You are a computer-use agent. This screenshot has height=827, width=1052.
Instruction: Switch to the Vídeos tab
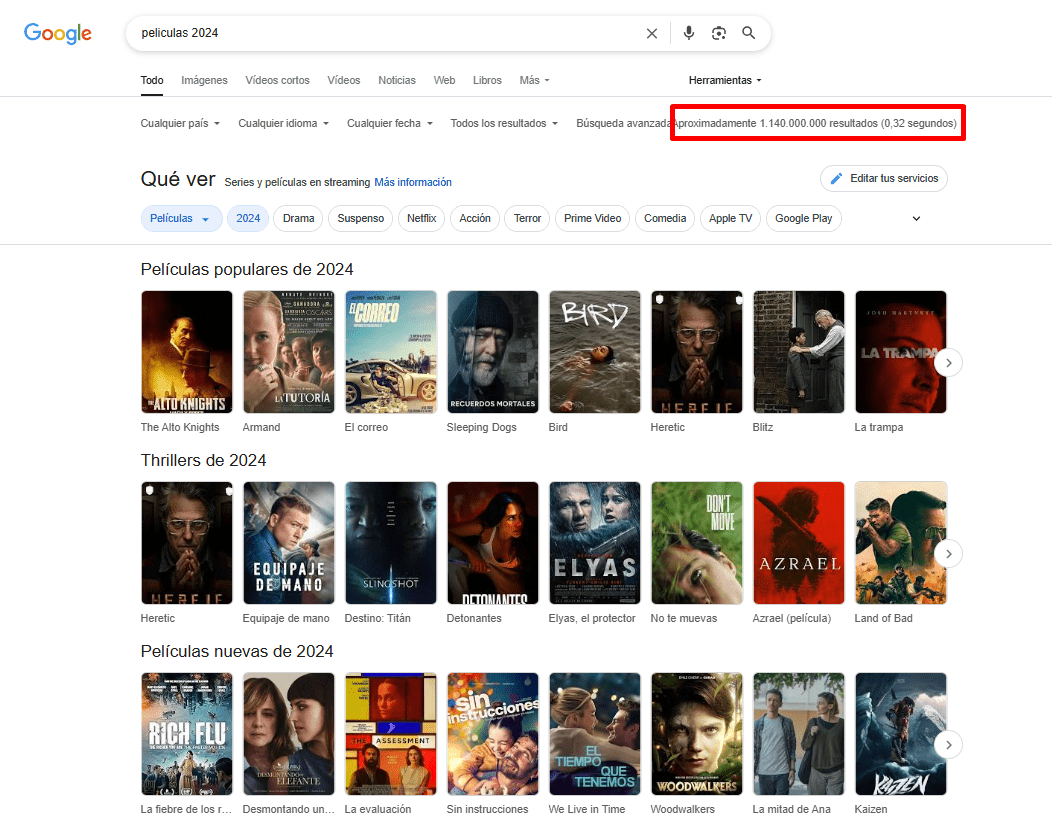pos(344,80)
